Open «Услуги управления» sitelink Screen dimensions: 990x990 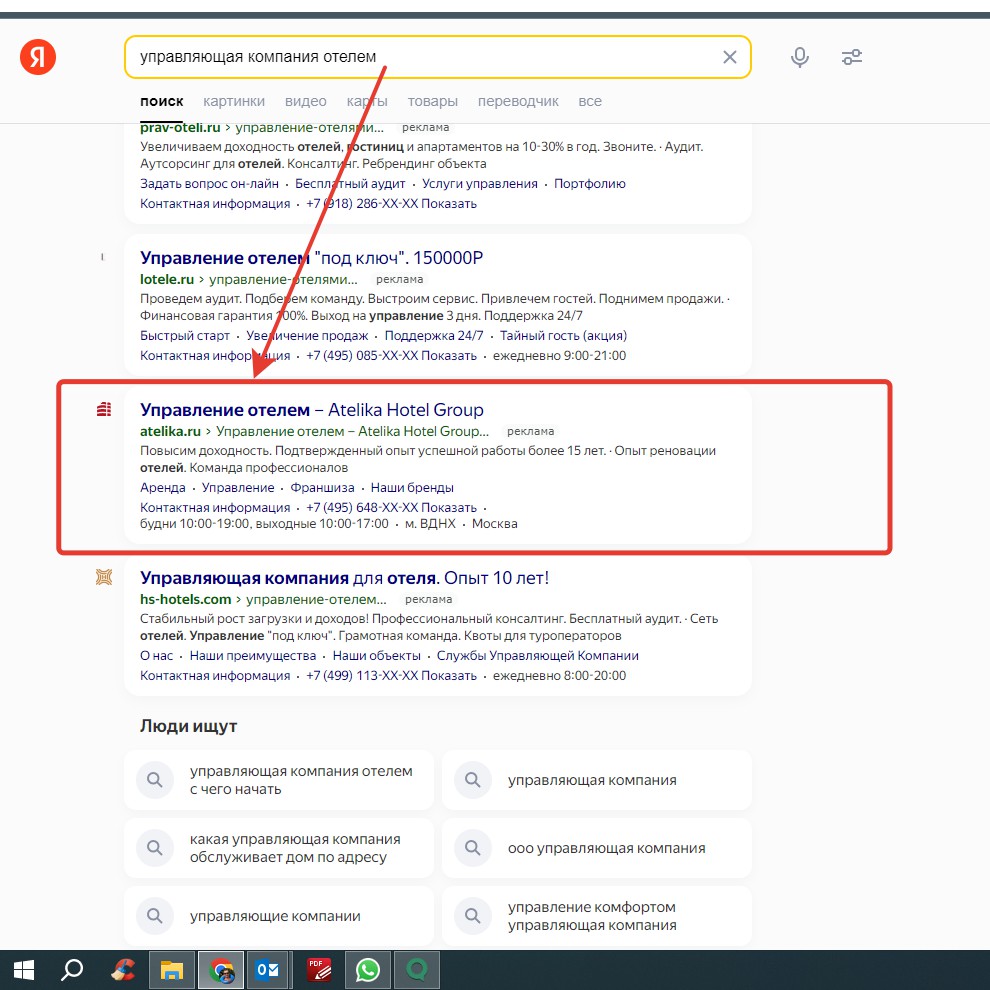[480, 184]
